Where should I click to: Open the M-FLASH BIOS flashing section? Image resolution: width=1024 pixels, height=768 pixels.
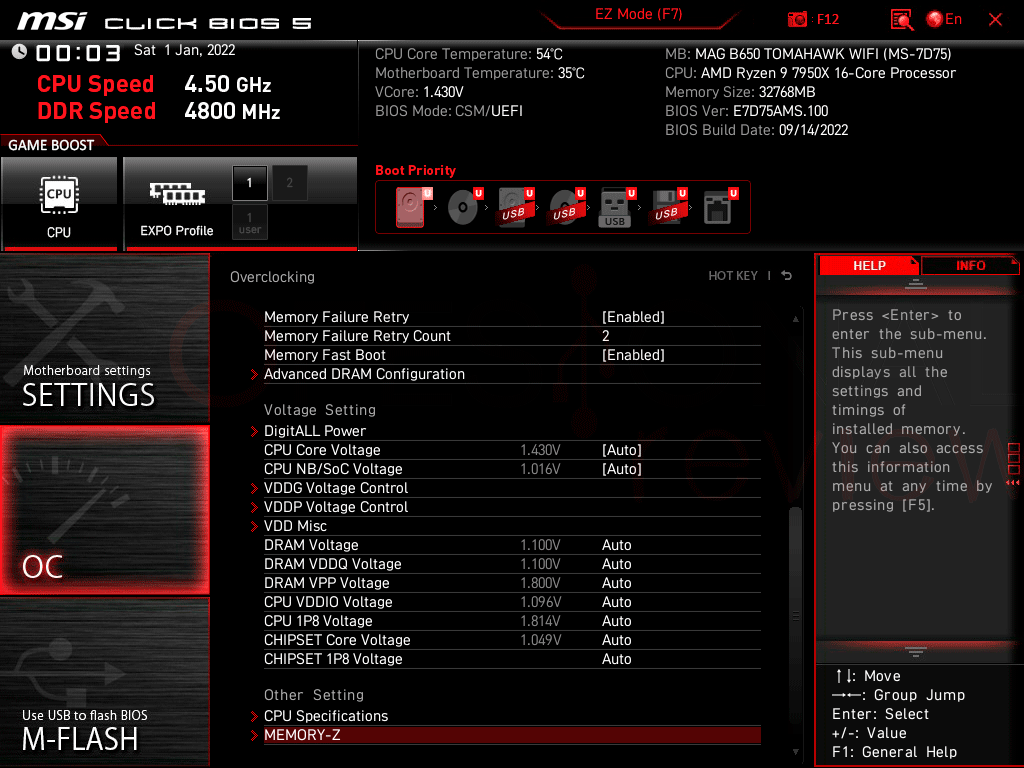104,681
